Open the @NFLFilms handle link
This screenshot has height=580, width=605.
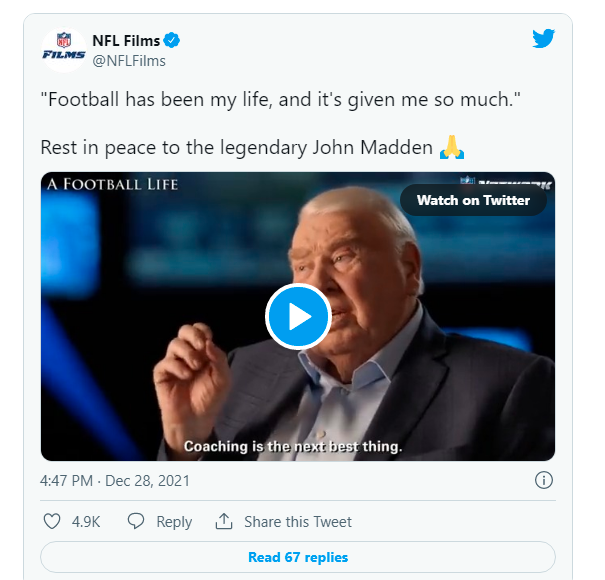pos(129,61)
